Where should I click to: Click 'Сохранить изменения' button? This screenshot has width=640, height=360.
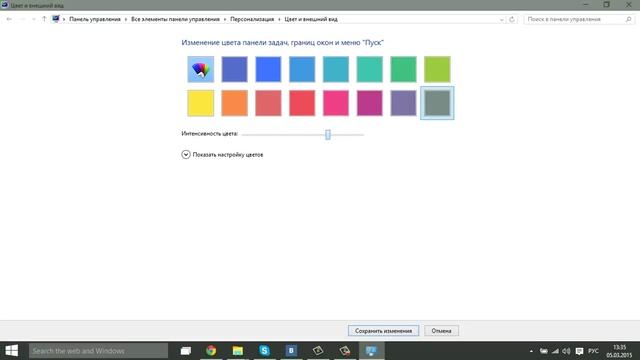click(383, 331)
